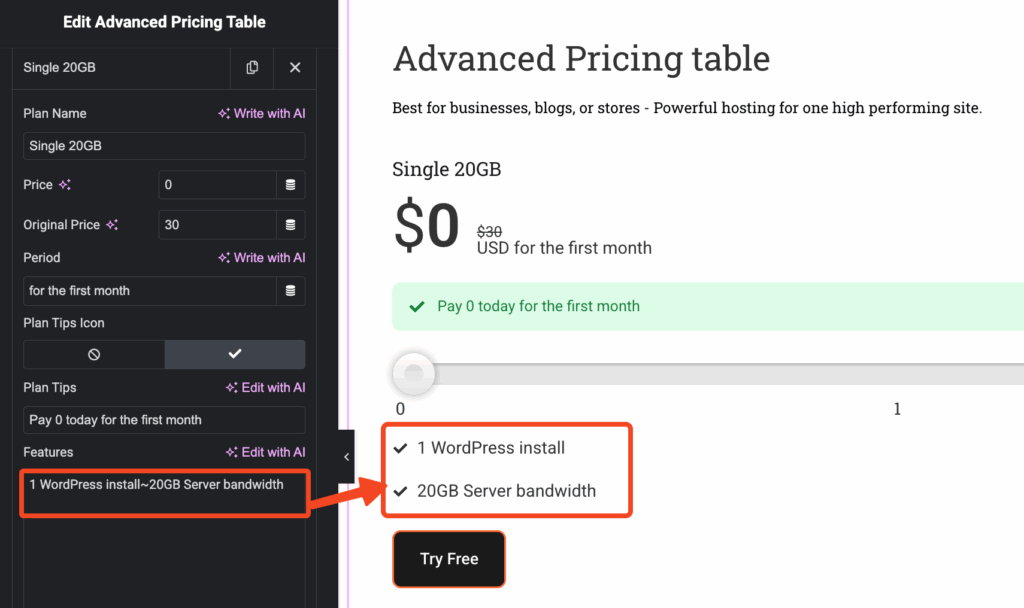
Task: Open dynamic tags for Price field
Action: tap(291, 184)
